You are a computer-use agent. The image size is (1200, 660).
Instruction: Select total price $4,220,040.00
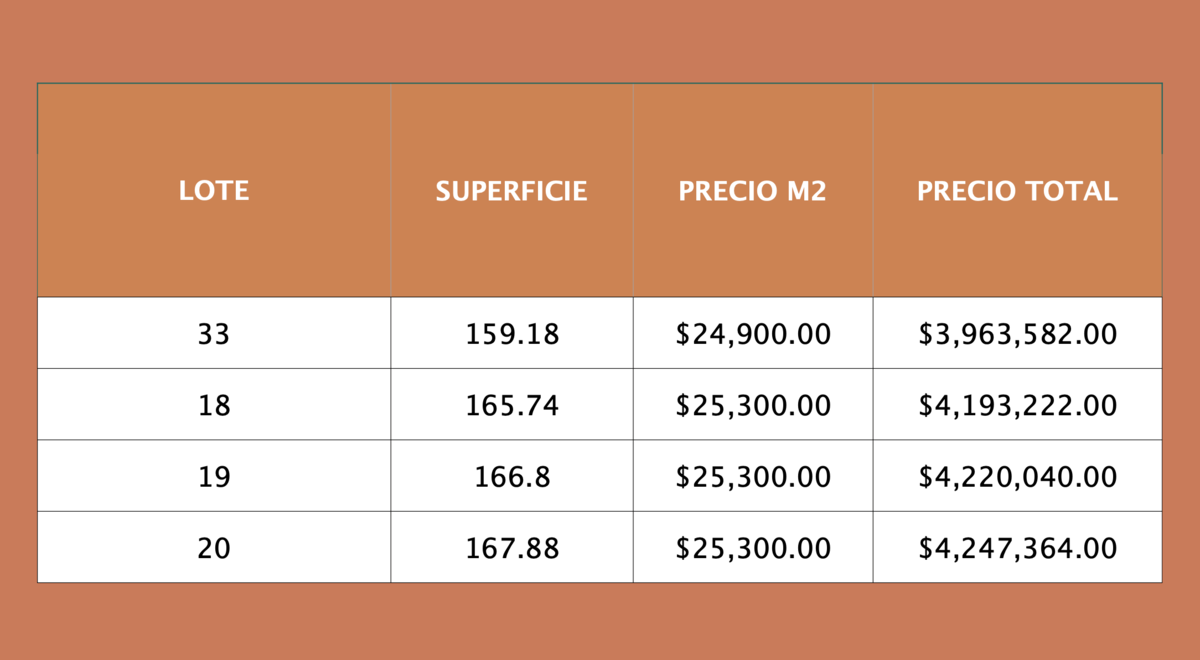point(1017,477)
